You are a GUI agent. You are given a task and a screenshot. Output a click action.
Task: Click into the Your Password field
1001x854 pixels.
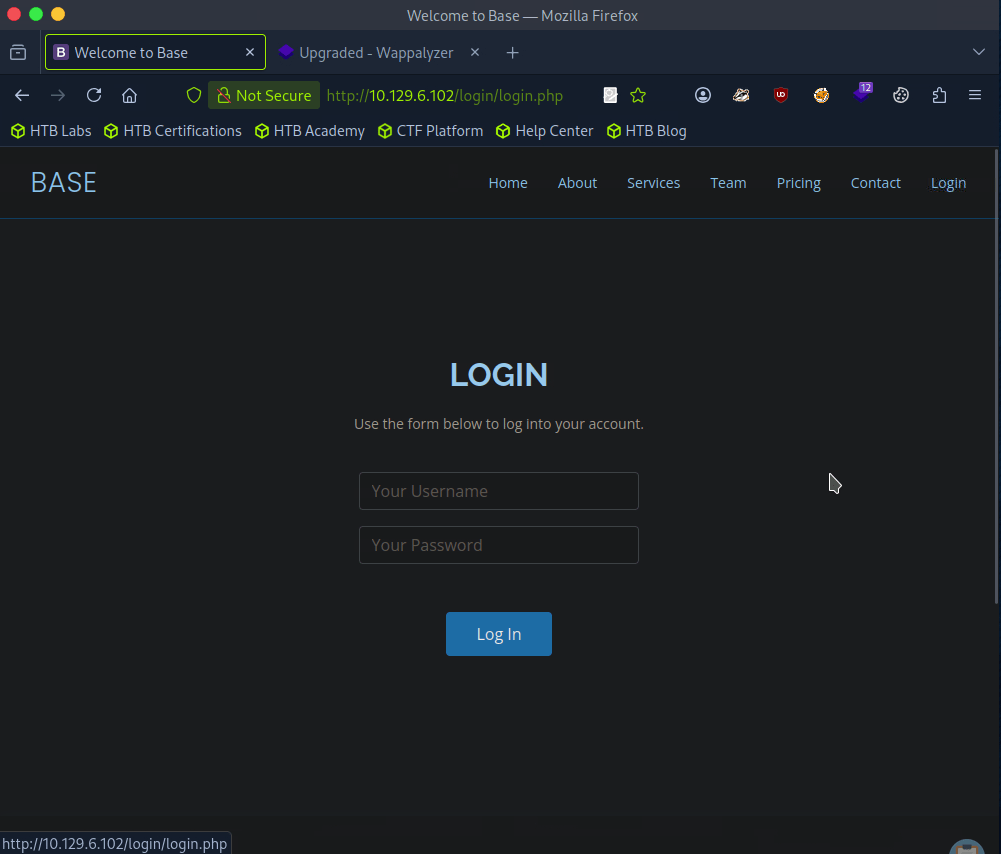[498, 545]
